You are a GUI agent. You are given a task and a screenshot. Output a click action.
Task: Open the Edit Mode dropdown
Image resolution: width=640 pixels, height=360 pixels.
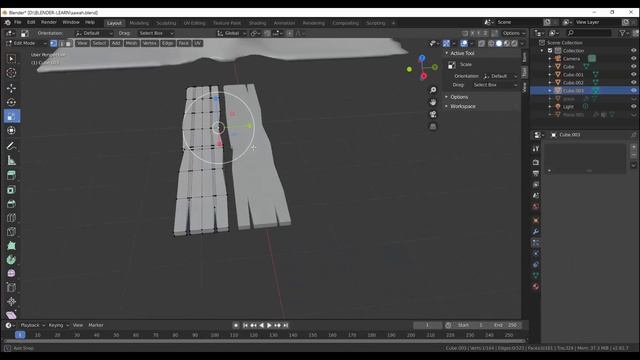(26, 43)
